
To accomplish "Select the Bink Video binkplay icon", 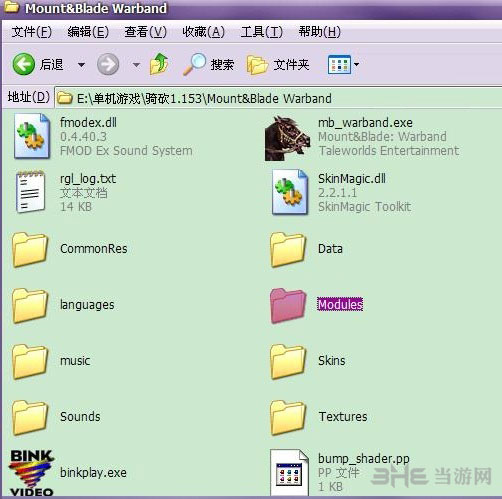I will [x=31, y=473].
